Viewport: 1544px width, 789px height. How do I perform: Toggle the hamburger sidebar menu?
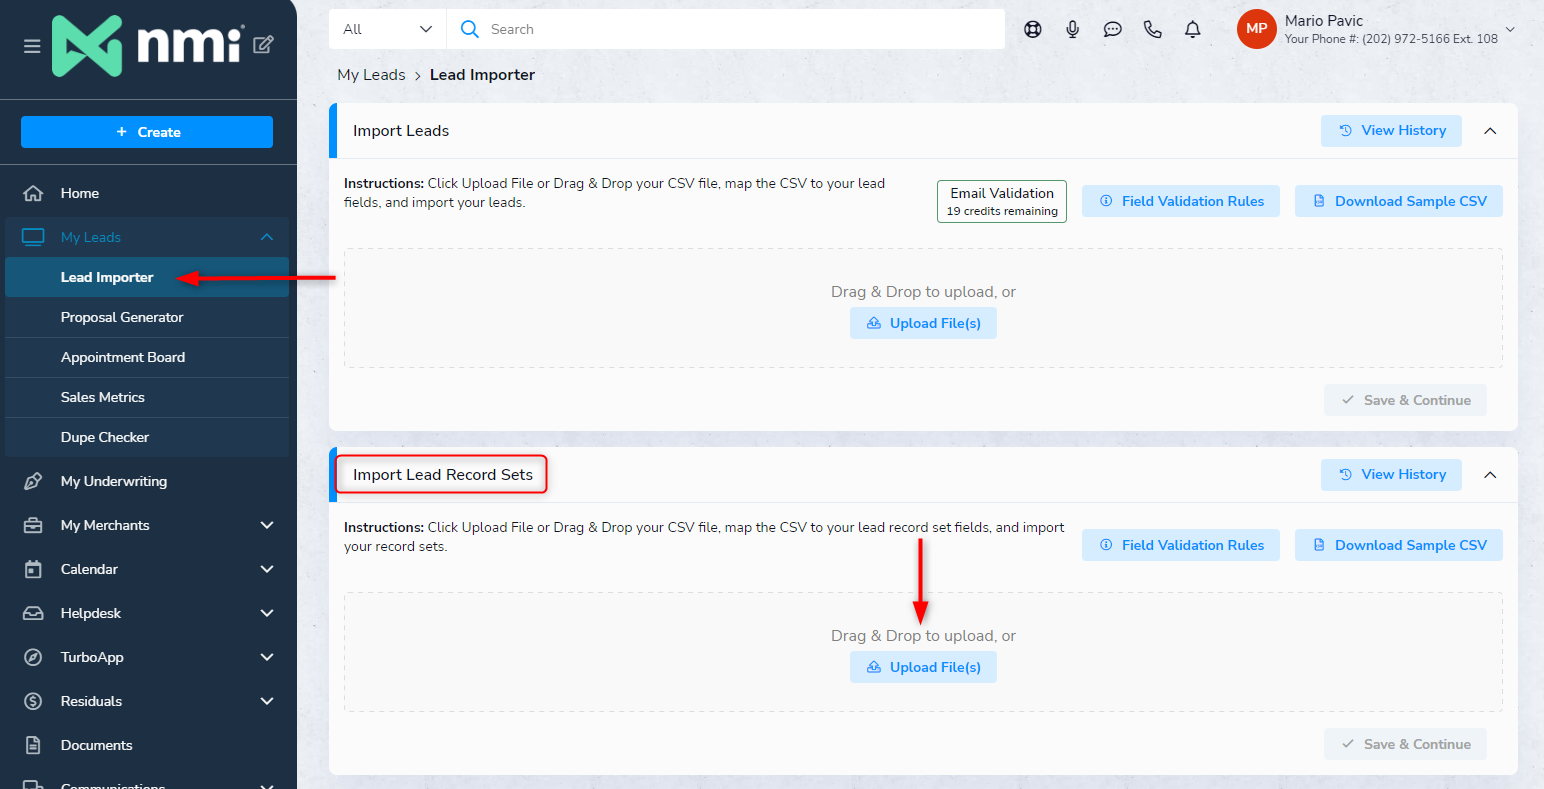click(32, 46)
